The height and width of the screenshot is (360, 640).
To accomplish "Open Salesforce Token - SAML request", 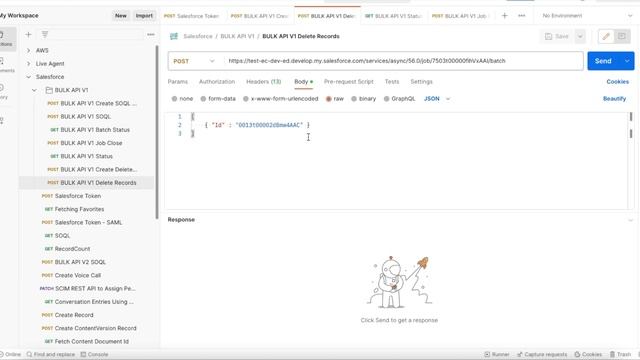I will [82, 222].
